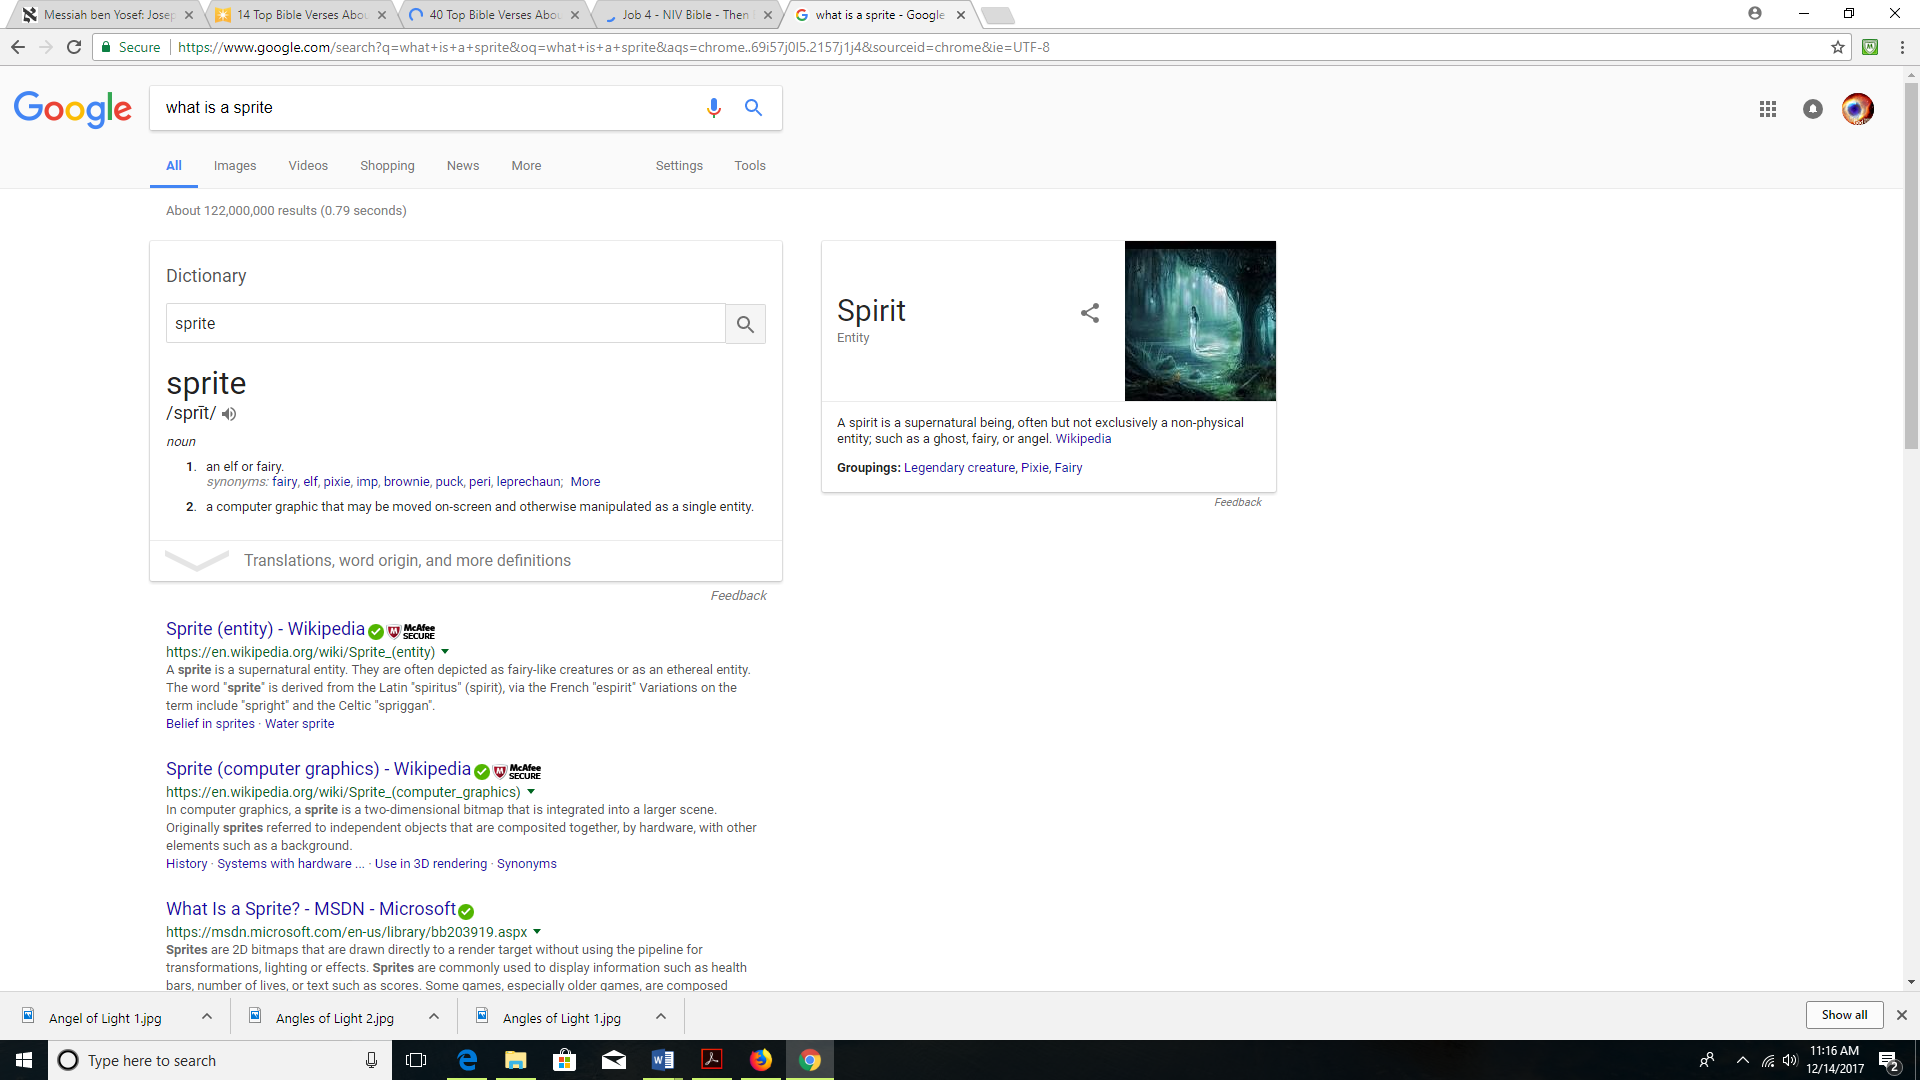Expand translations, word origin and more definitions
This screenshot has height=1080, width=1920.
point(406,561)
